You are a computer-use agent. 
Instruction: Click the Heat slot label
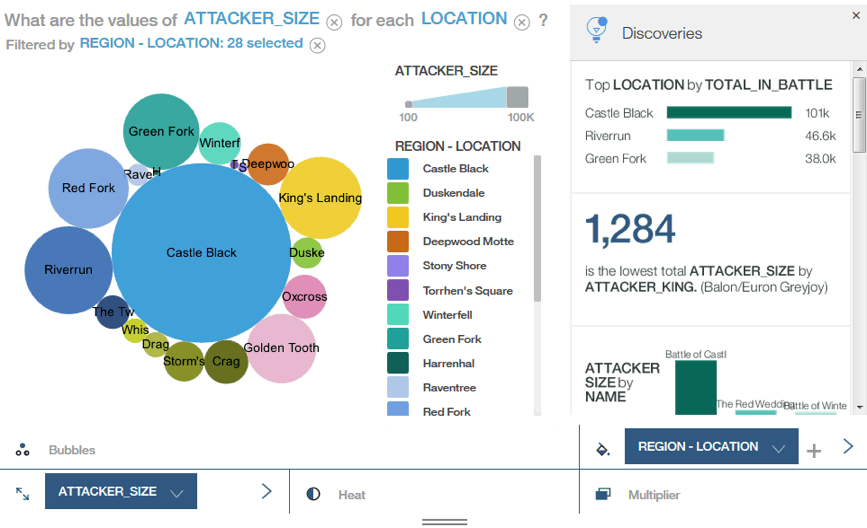(x=352, y=495)
